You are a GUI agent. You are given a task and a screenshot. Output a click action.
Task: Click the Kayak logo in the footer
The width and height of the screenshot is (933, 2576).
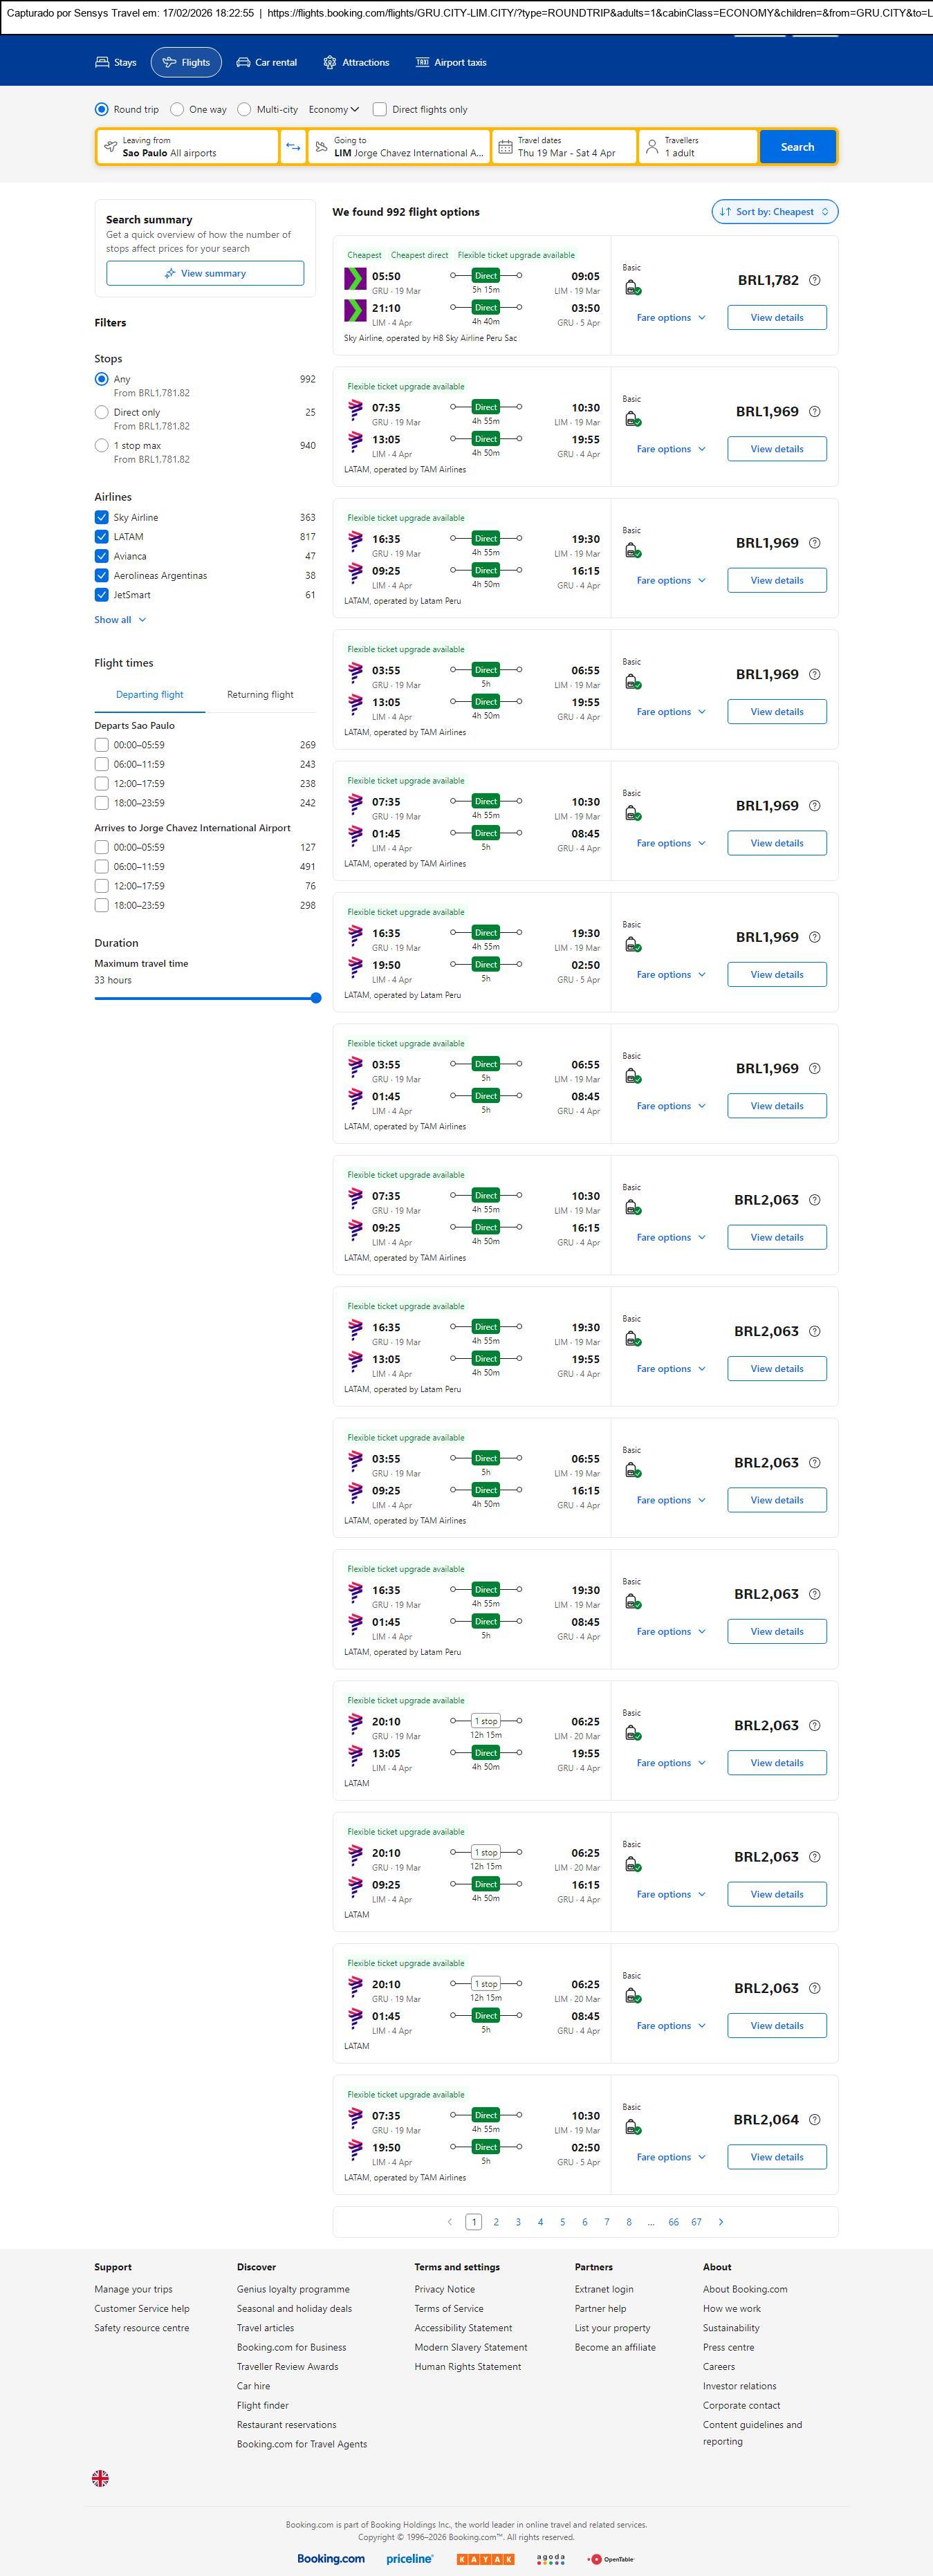485,2559
